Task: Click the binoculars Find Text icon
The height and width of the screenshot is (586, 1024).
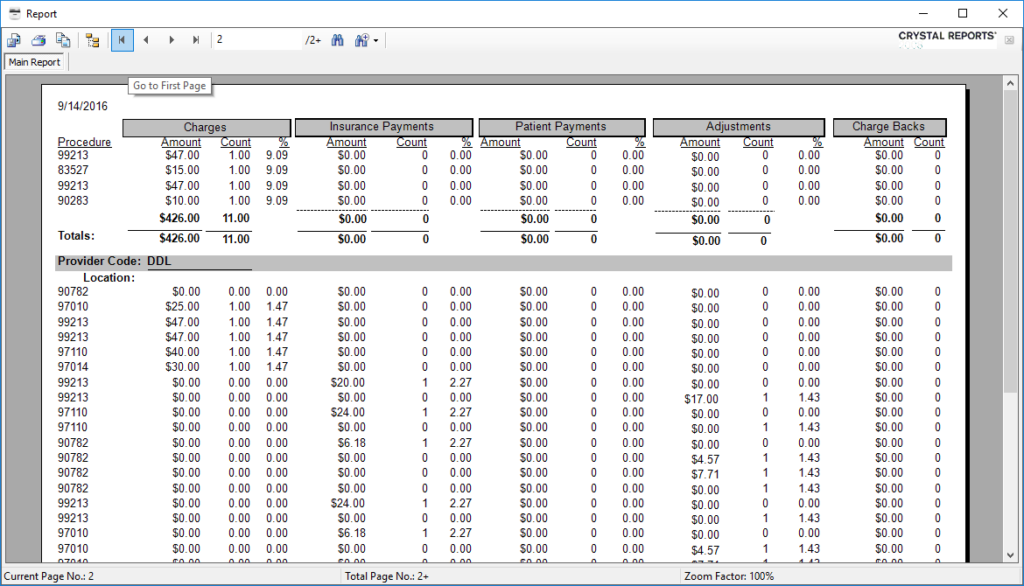Action: coord(337,40)
